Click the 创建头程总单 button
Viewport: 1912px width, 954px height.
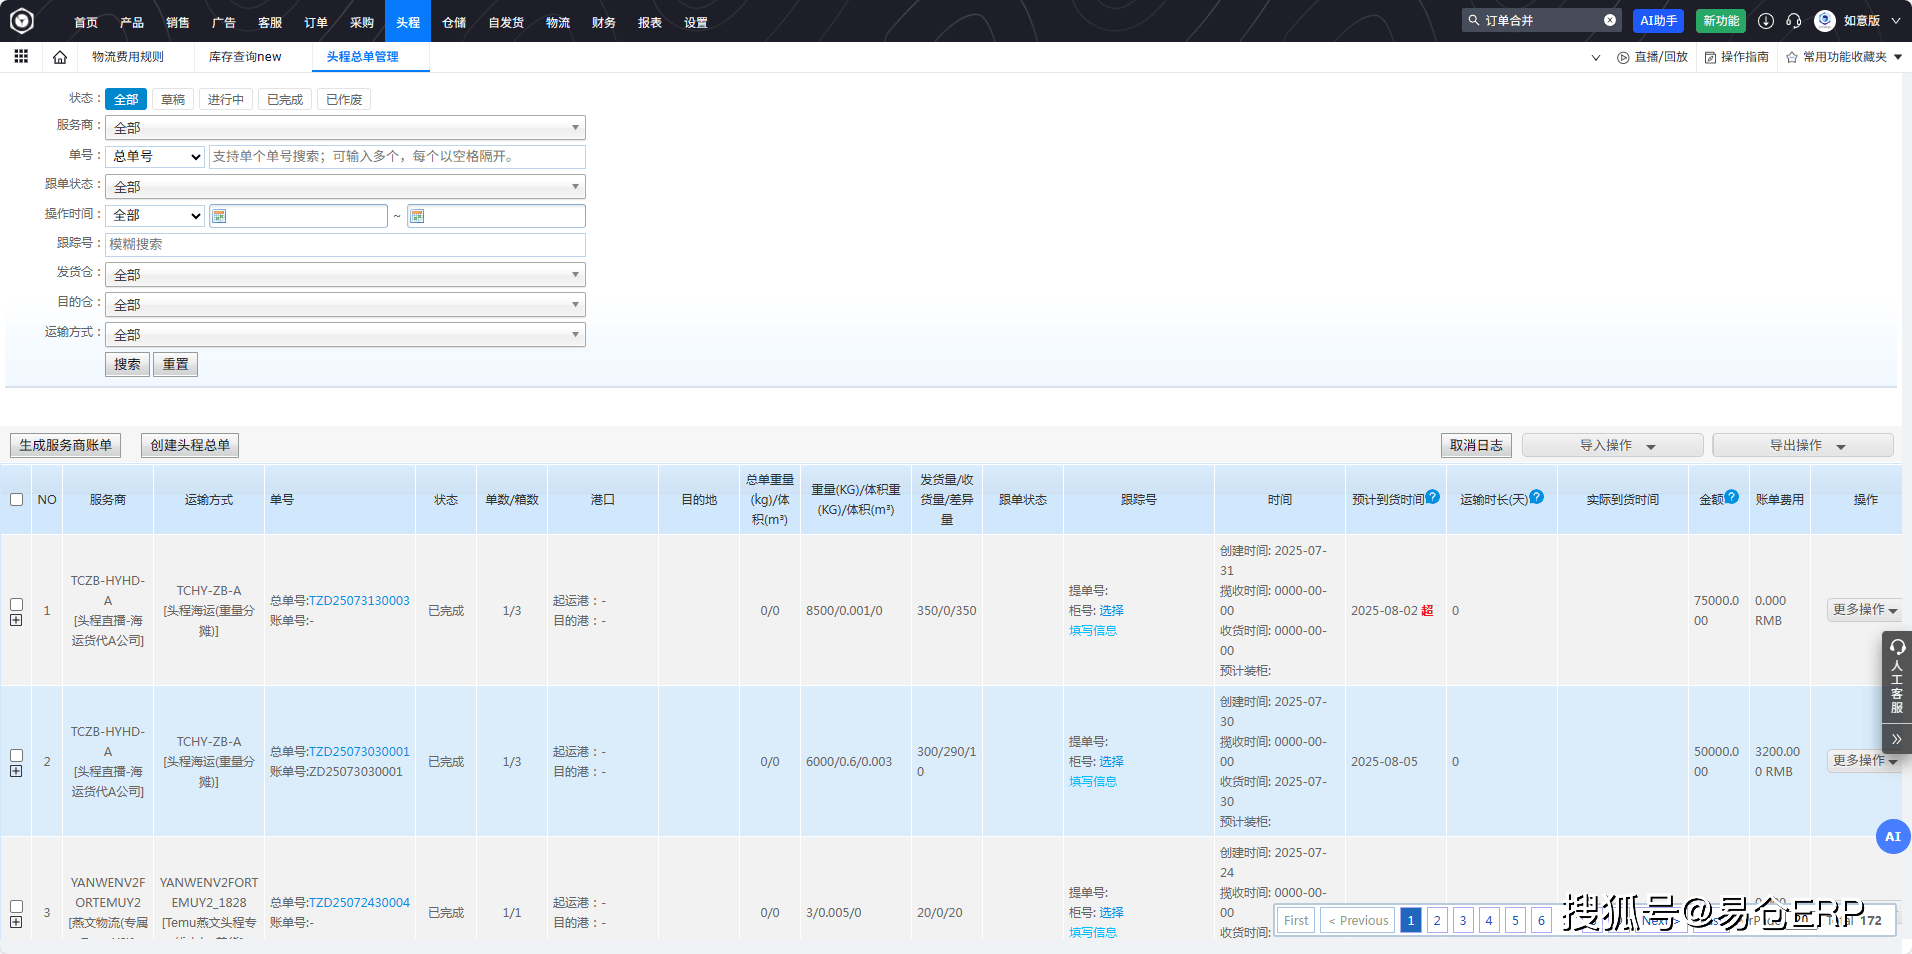point(190,446)
